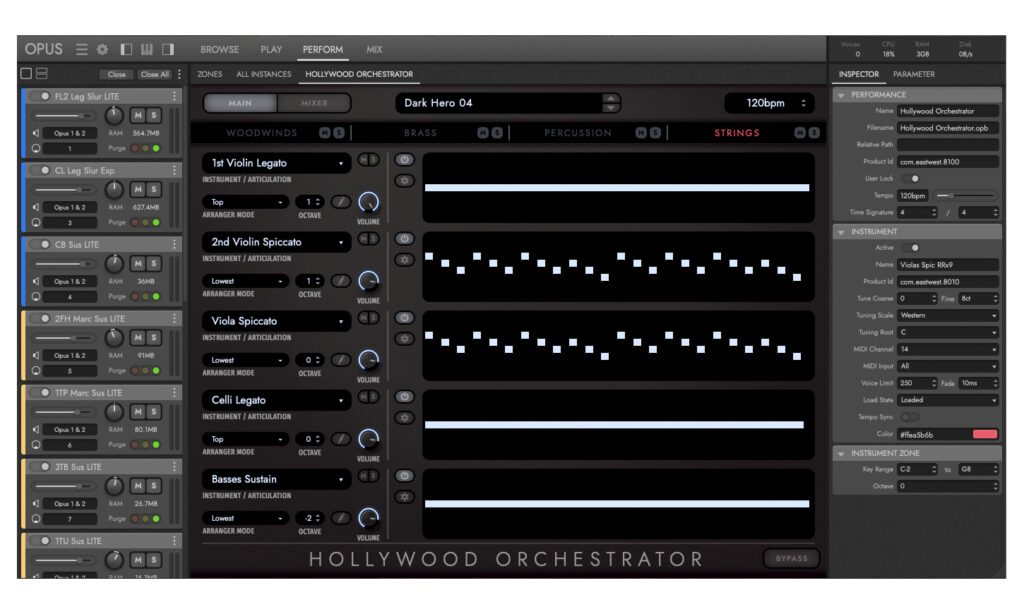Step the Dark Hero 04 preset arrows
Image resolution: width=1024 pixels, height=614 pixels.
611,103
